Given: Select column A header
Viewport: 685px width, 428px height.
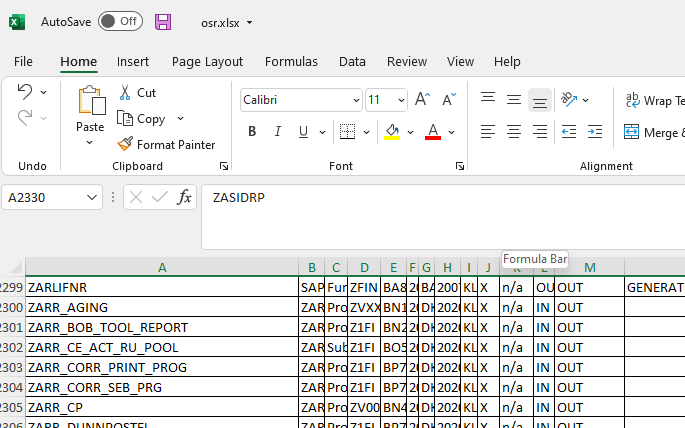Looking at the screenshot, I should [x=162, y=267].
